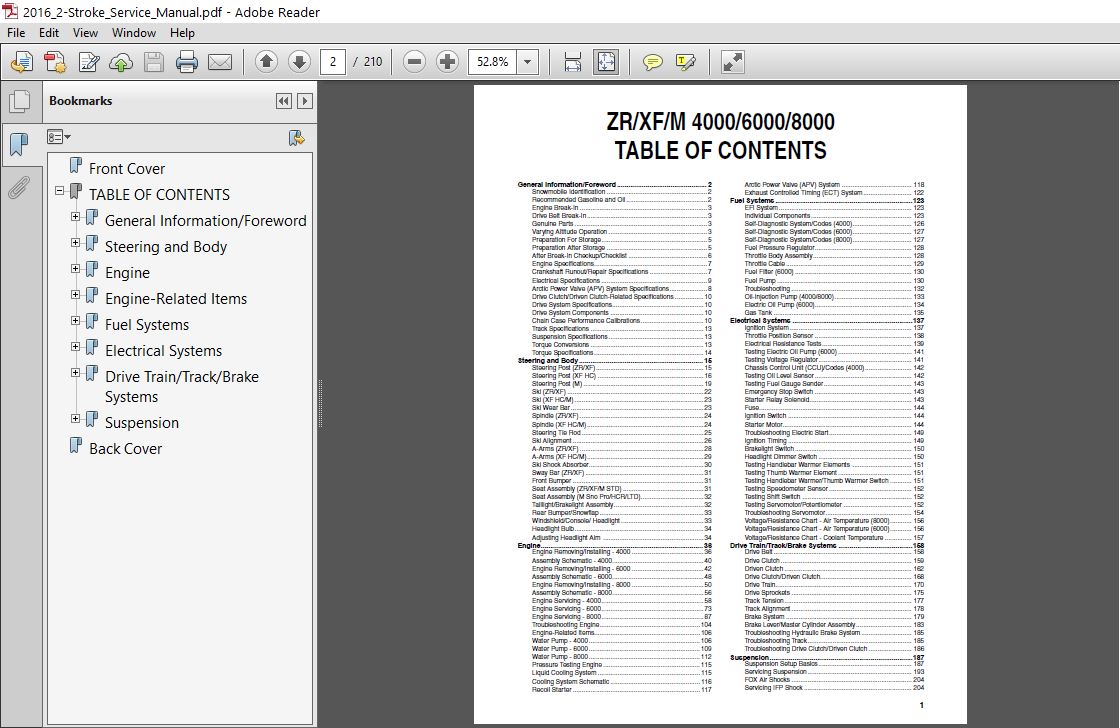Open the Window menu

(134, 33)
